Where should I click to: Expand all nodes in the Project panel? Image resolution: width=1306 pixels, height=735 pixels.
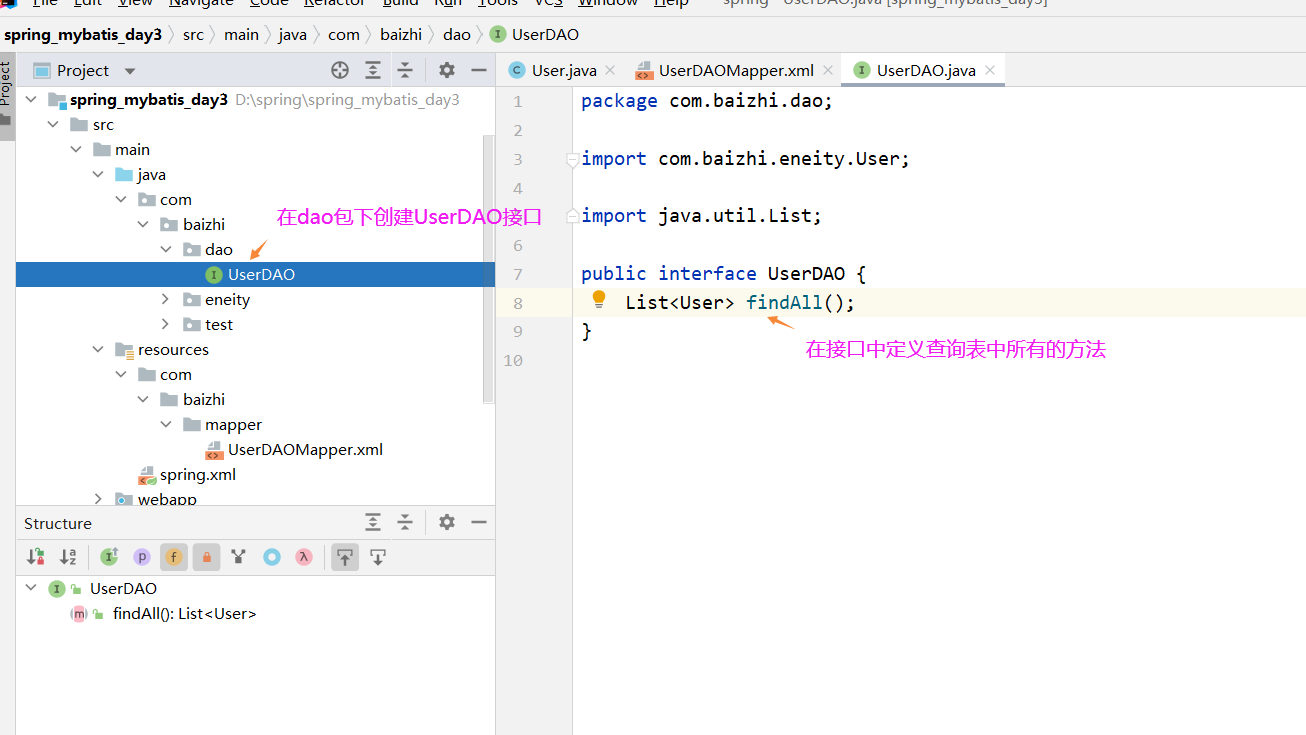click(x=373, y=70)
